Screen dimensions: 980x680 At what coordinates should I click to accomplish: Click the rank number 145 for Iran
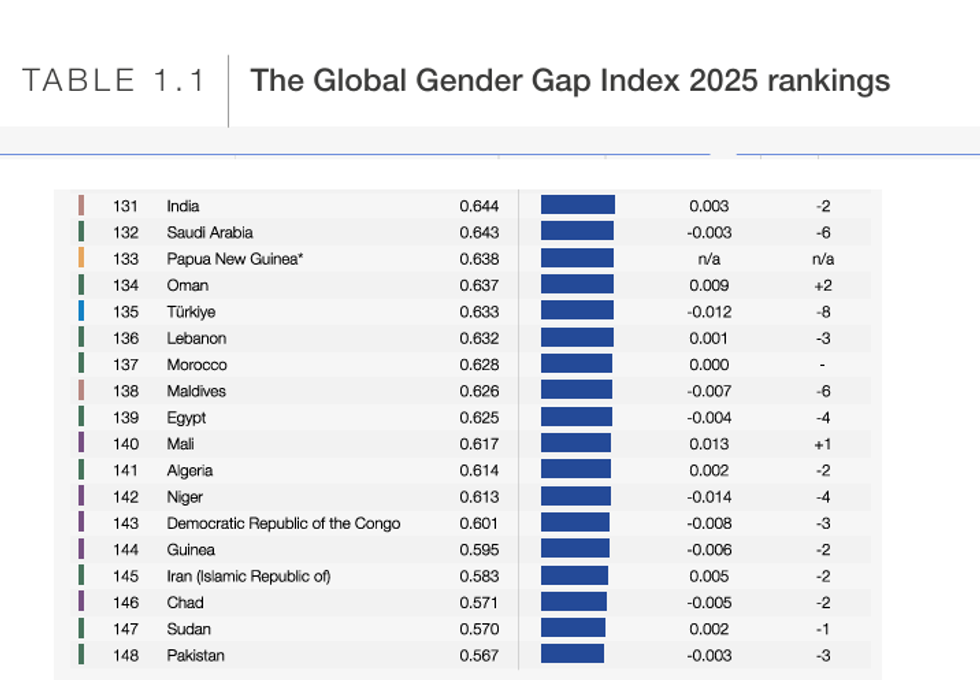[x=126, y=576]
